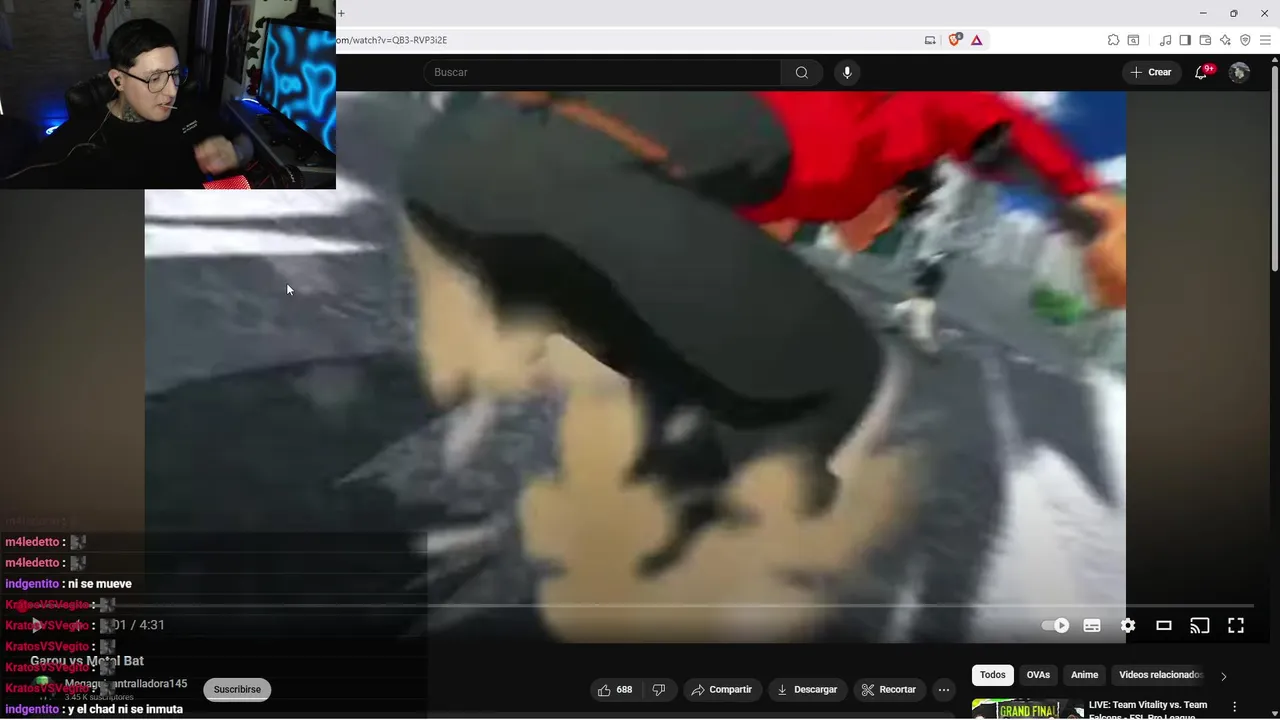Image resolution: width=1280 pixels, height=720 pixels.
Task: Click the Descargar button
Action: pos(807,690)
